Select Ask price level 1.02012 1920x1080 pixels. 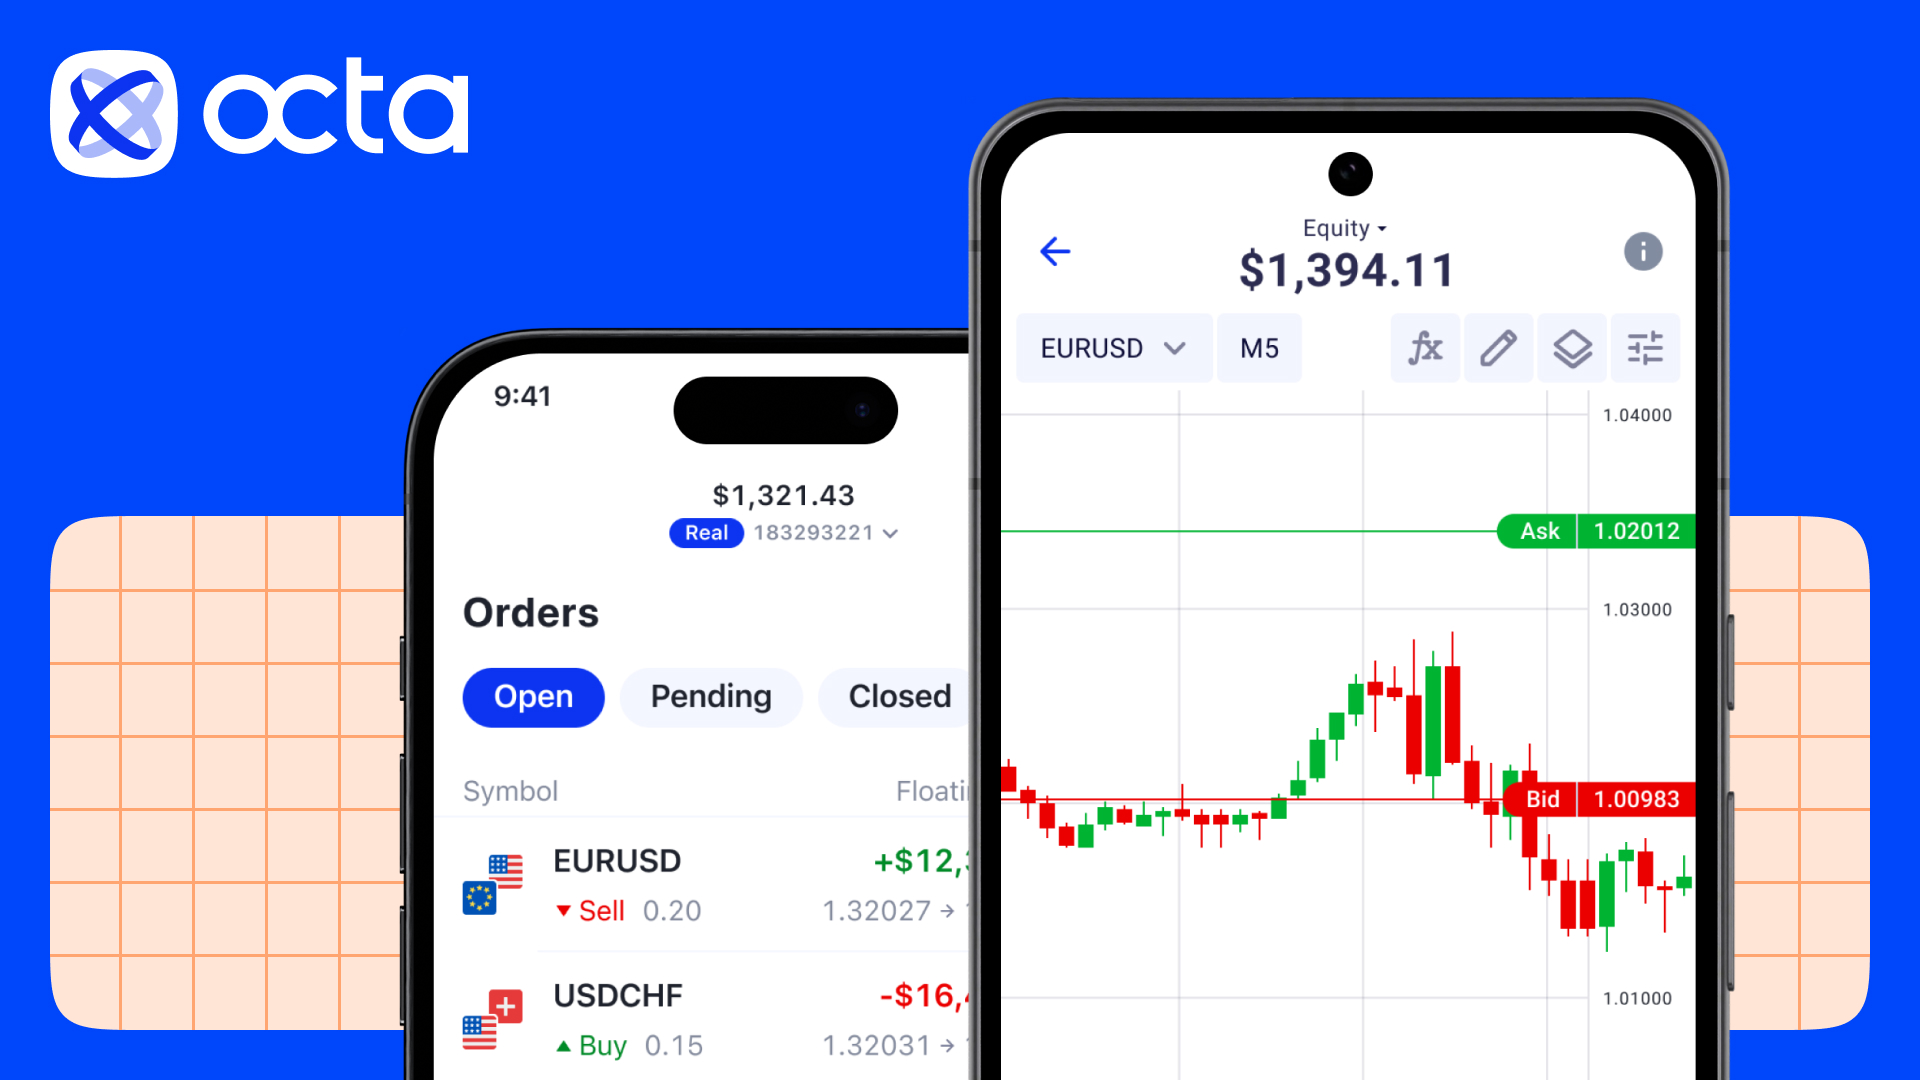coord(1597,530)
